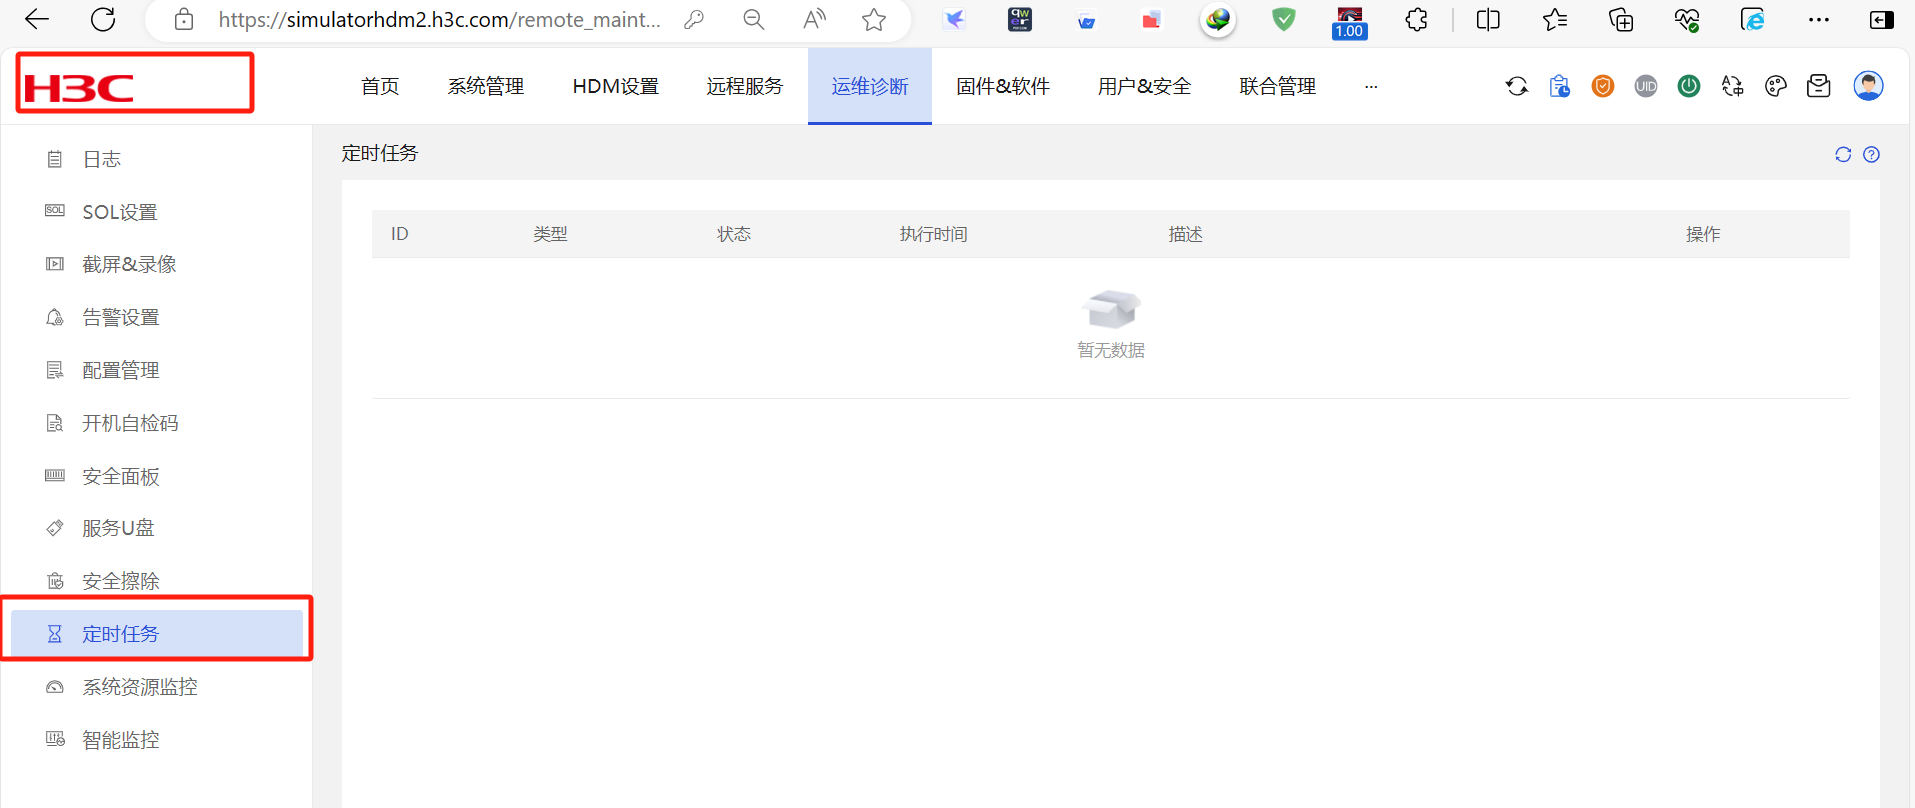Click the 执行时间 column header

933,234
